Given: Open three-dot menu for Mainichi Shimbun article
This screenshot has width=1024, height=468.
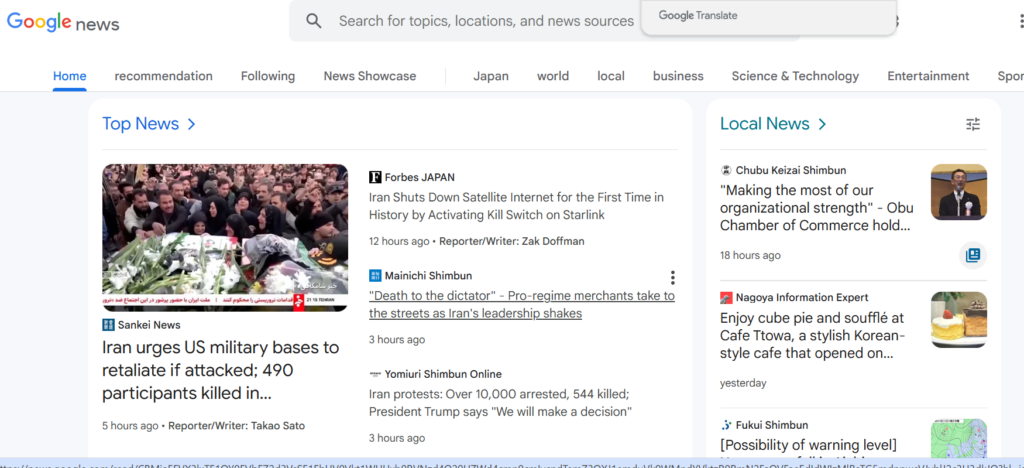Looking at the screenshot, I should (673, 277).
